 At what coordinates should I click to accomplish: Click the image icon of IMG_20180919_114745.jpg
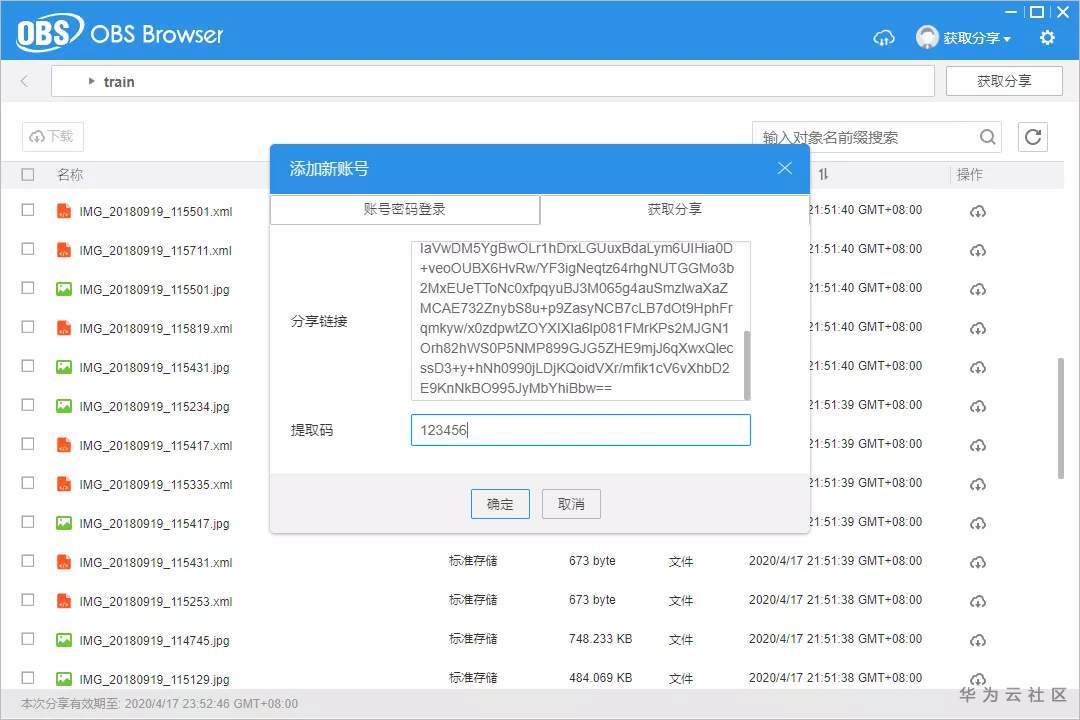point(63,640)
